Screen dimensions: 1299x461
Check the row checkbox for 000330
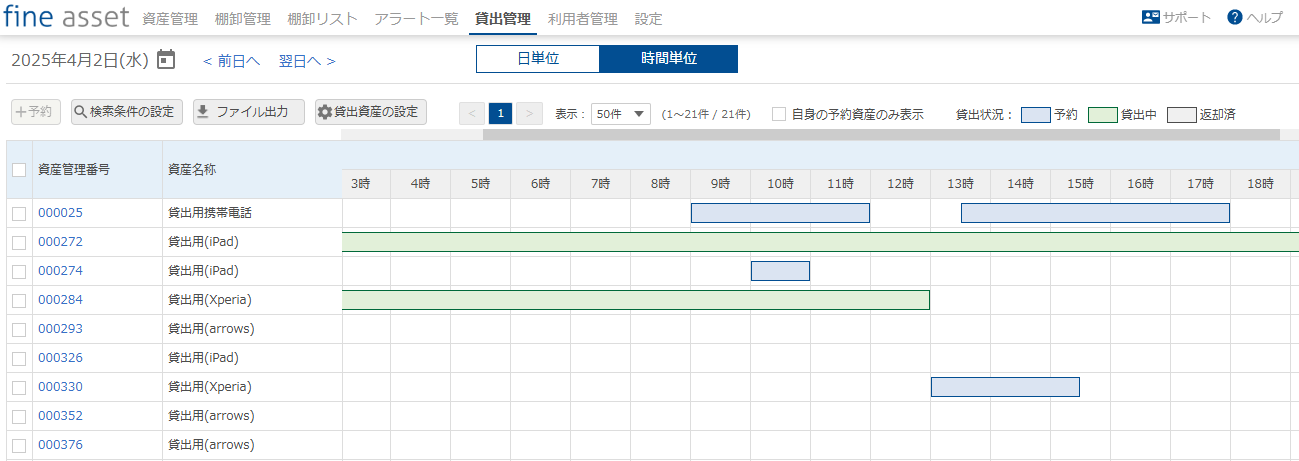(x=19, y=387)
